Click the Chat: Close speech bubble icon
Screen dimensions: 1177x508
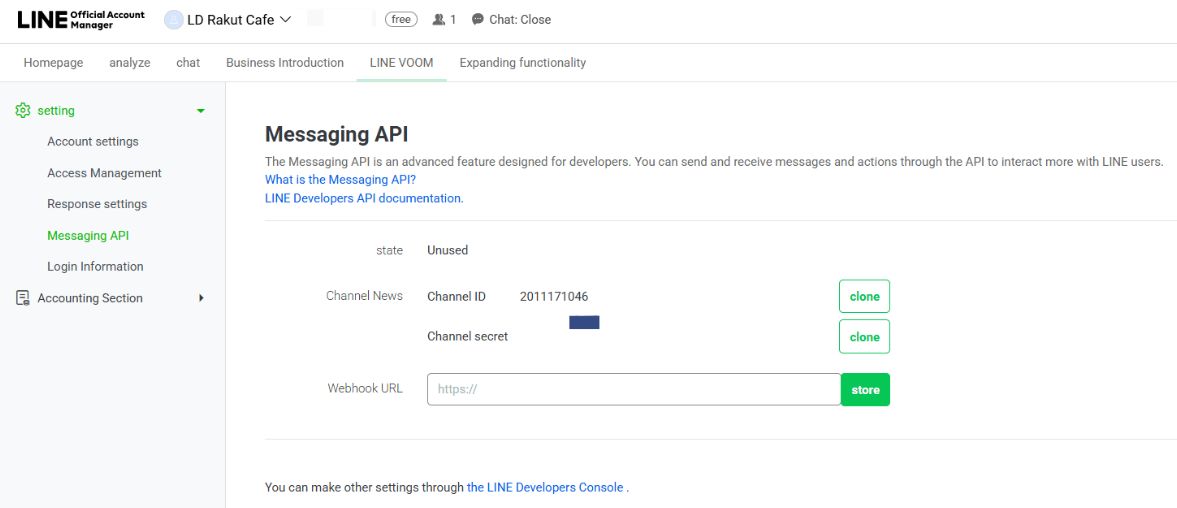pyautogui.click(x=477, y=20)
